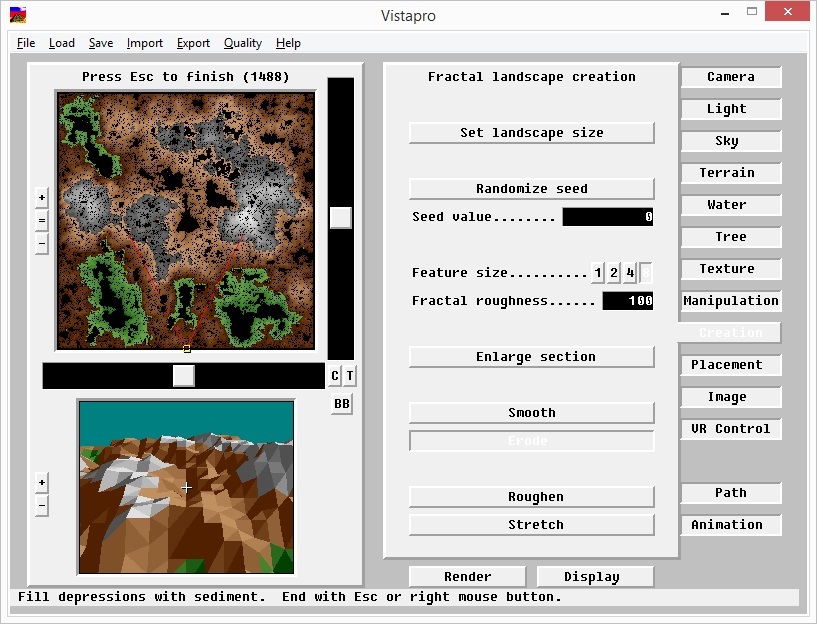Click the Display button
The height and width of the screenshot is (624, 817).
(595, 577)
